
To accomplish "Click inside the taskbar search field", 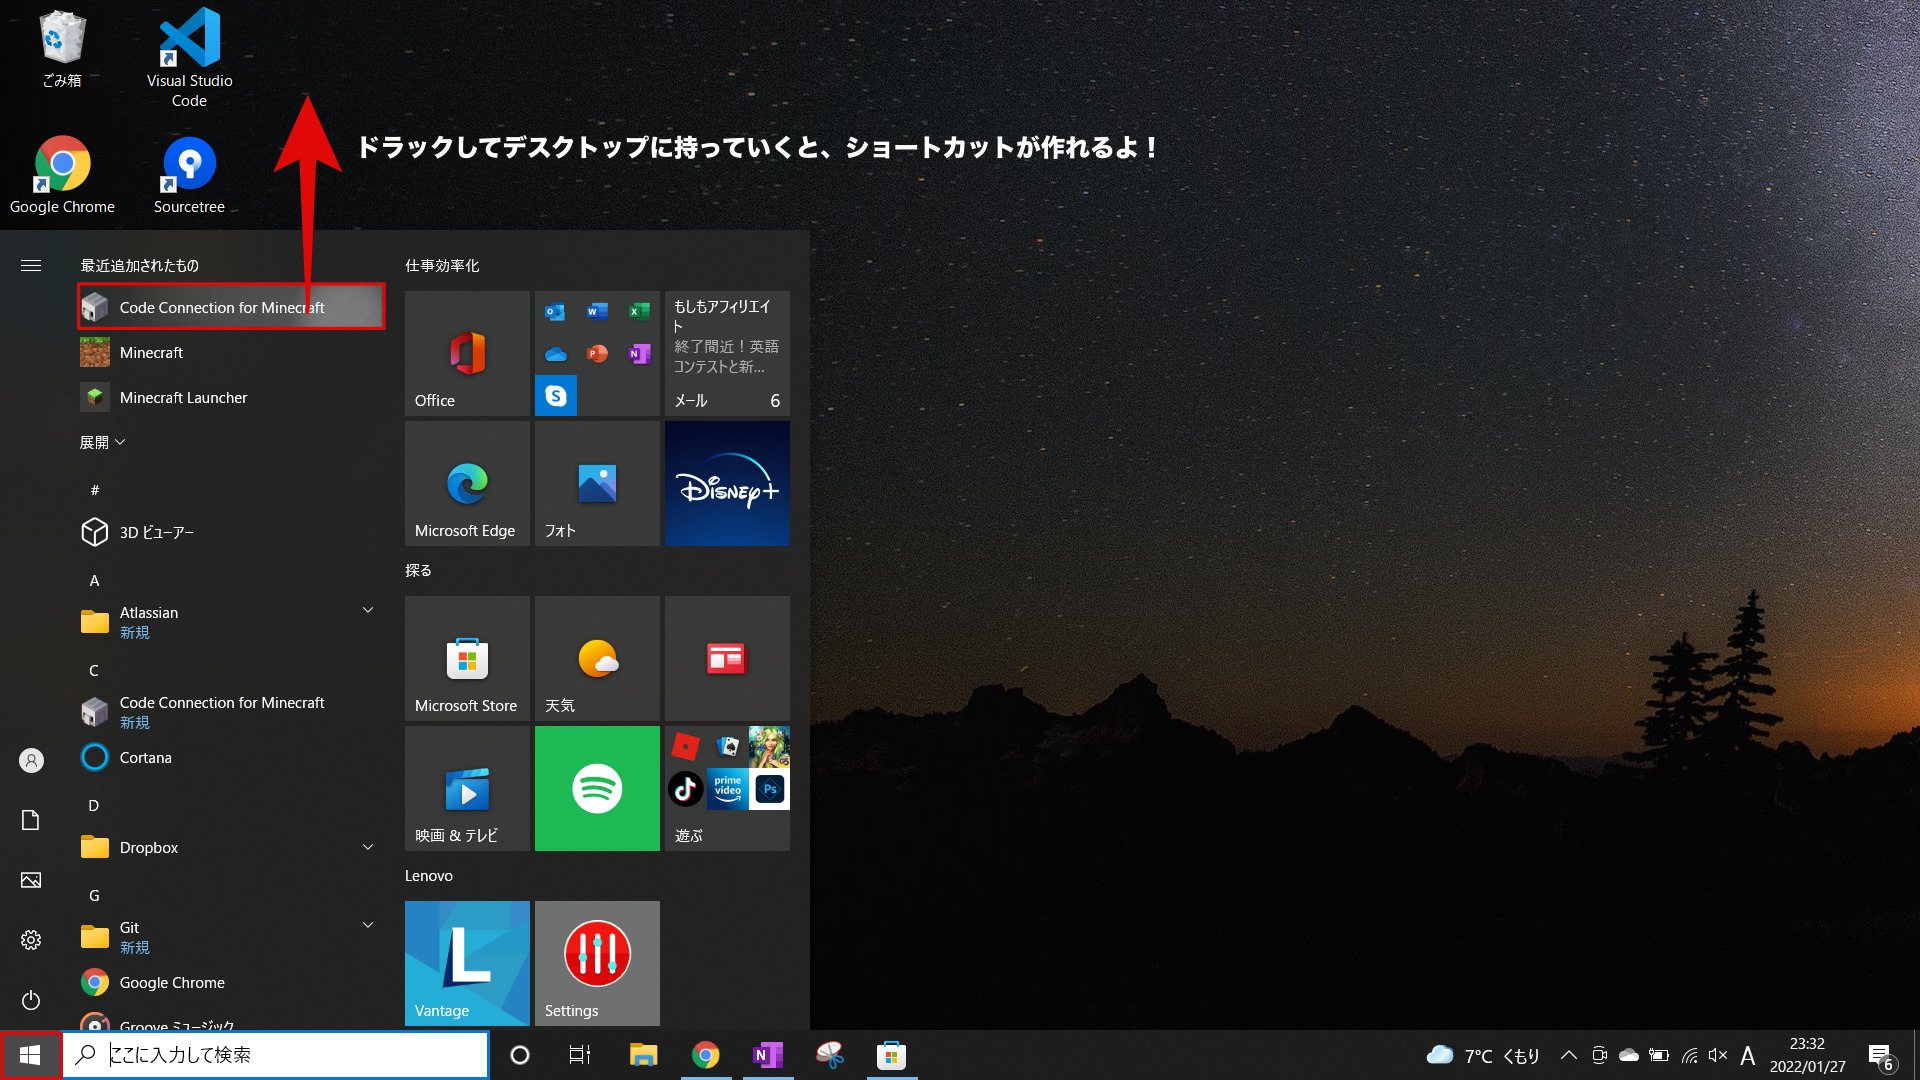I will (275, 1054).
